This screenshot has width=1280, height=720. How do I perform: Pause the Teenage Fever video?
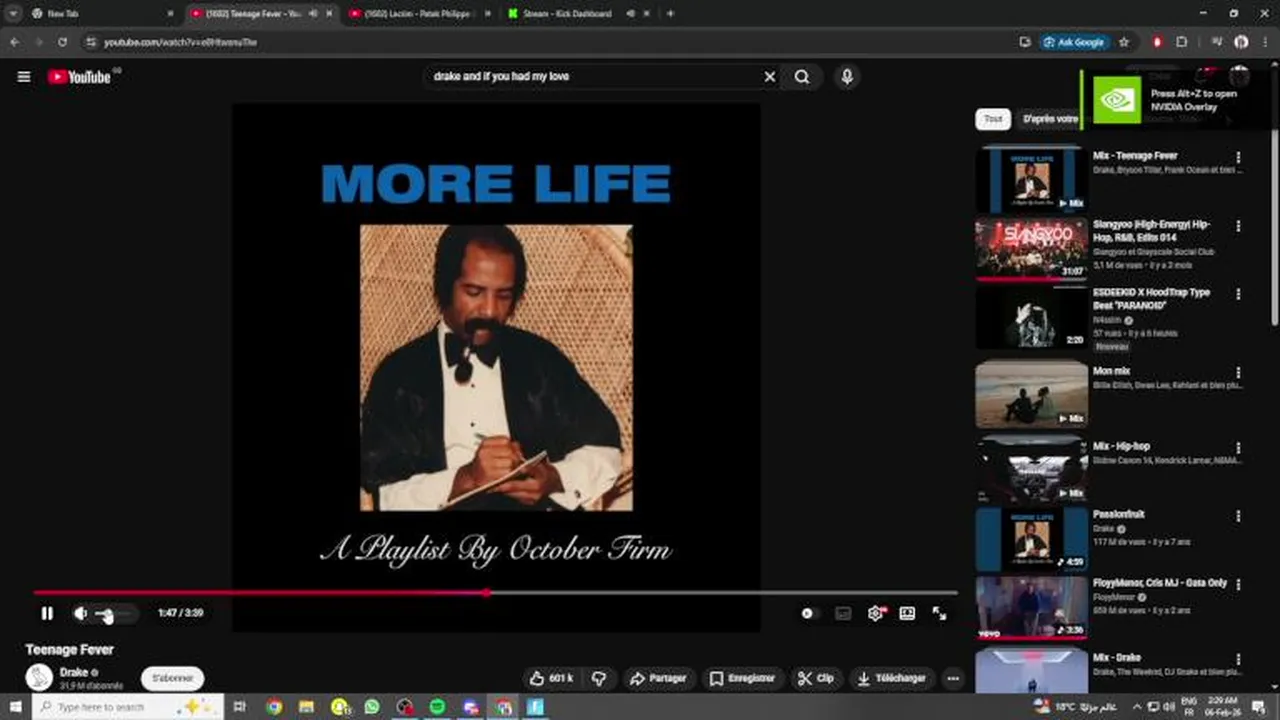click(47, 614)
